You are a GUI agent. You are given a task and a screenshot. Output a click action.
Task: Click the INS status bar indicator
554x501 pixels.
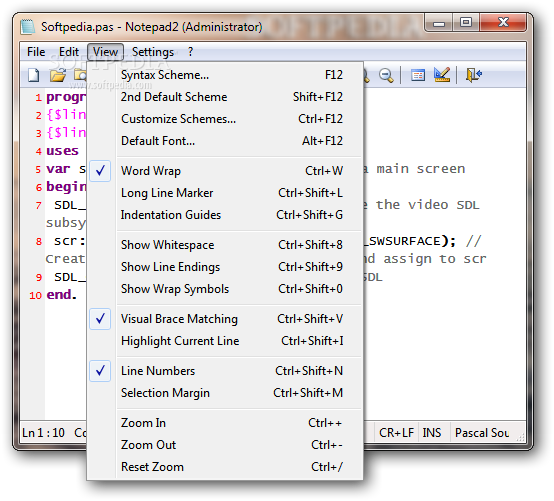[432, 432]
